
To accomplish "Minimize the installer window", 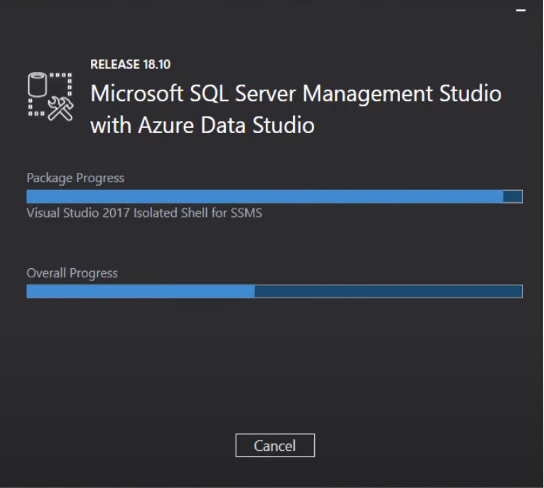I will [520, 10].
